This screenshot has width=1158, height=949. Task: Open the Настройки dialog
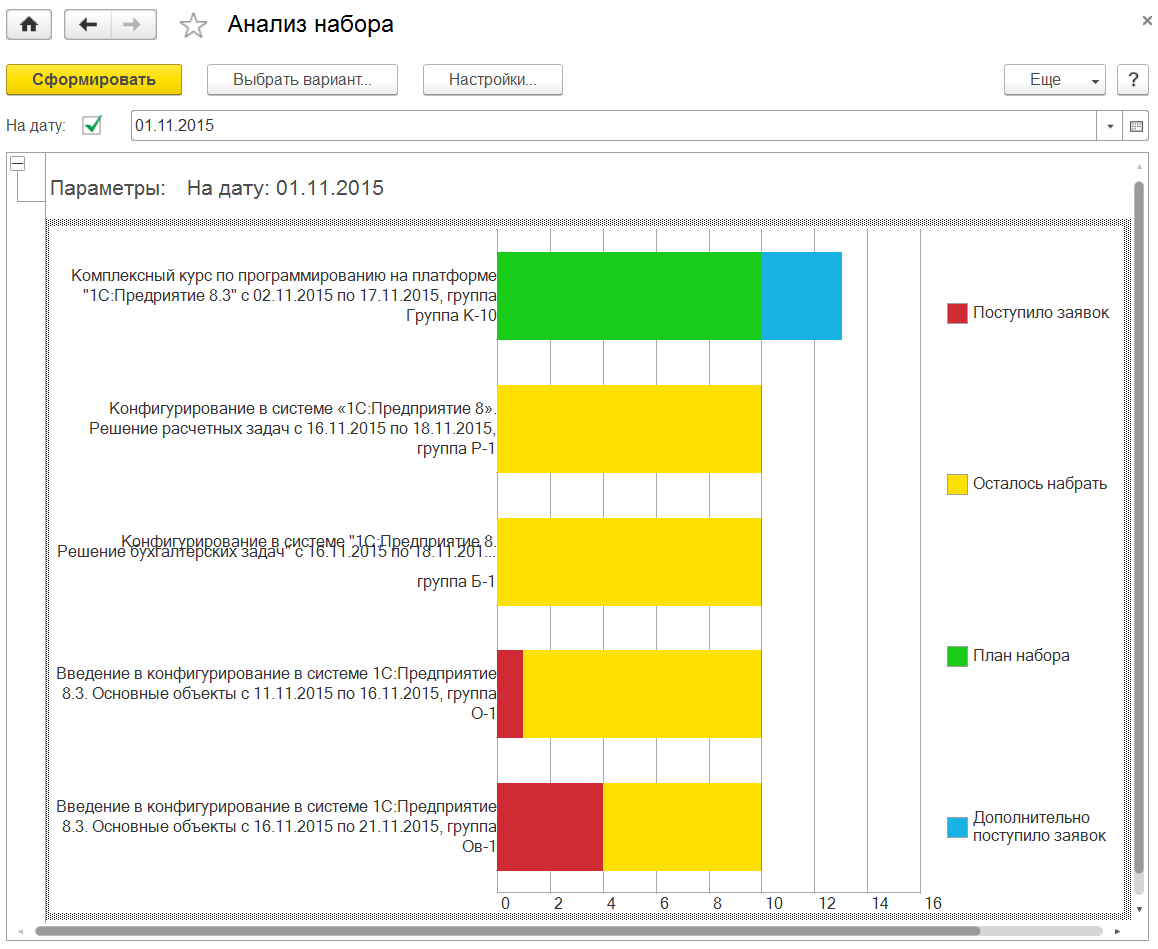[492, 80]
